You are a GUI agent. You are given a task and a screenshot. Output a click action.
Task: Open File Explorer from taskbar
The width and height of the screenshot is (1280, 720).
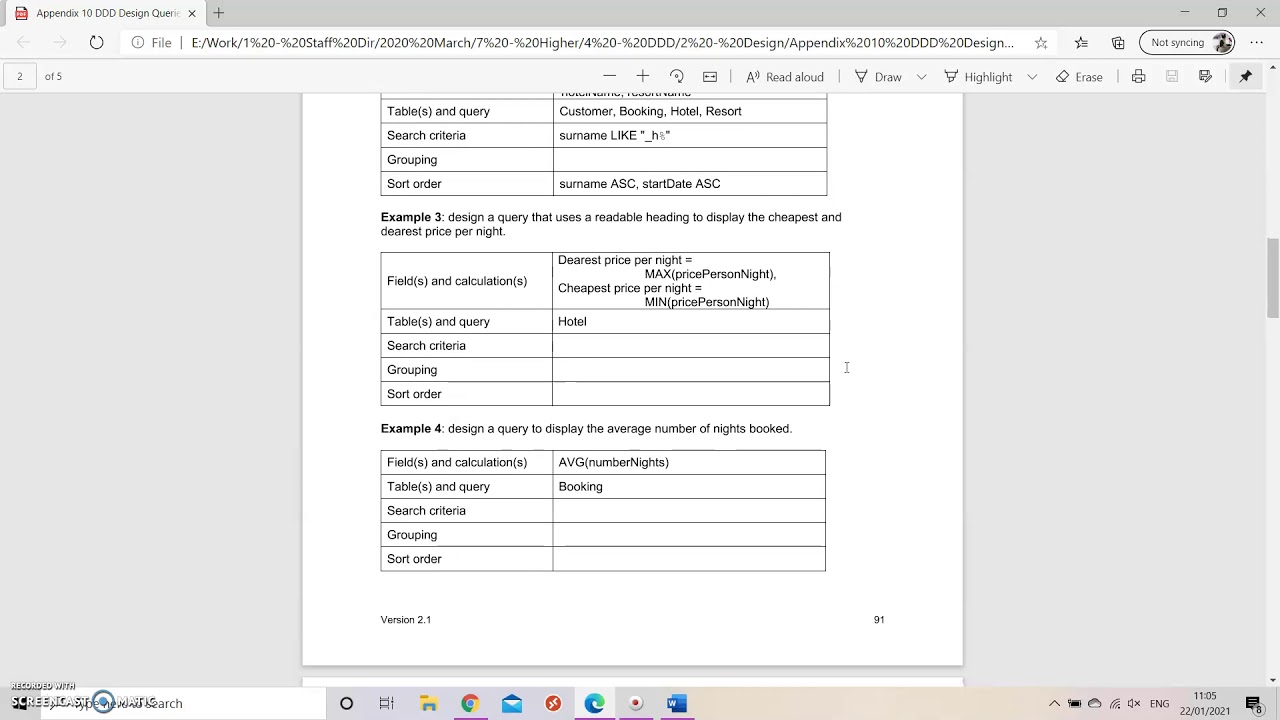(x=428, y=704)
